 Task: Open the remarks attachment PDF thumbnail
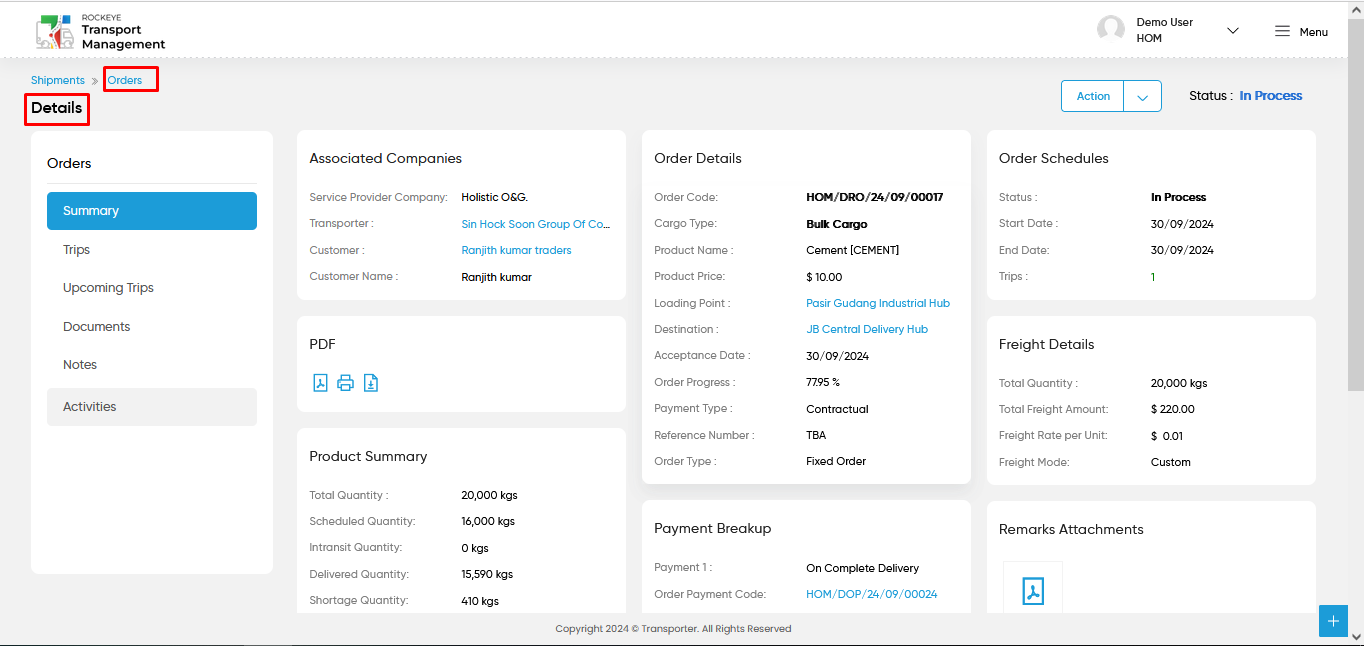[x=1033, y=591]
